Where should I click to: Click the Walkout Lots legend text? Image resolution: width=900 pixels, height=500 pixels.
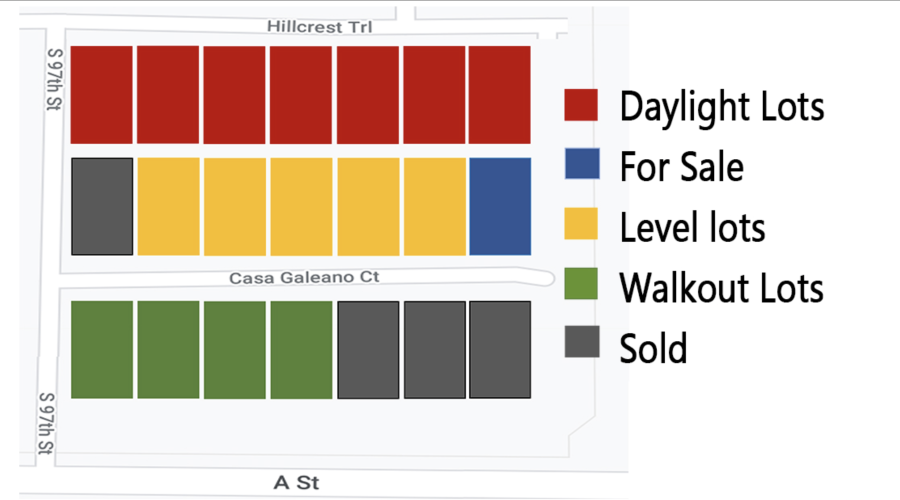point(721,288)
